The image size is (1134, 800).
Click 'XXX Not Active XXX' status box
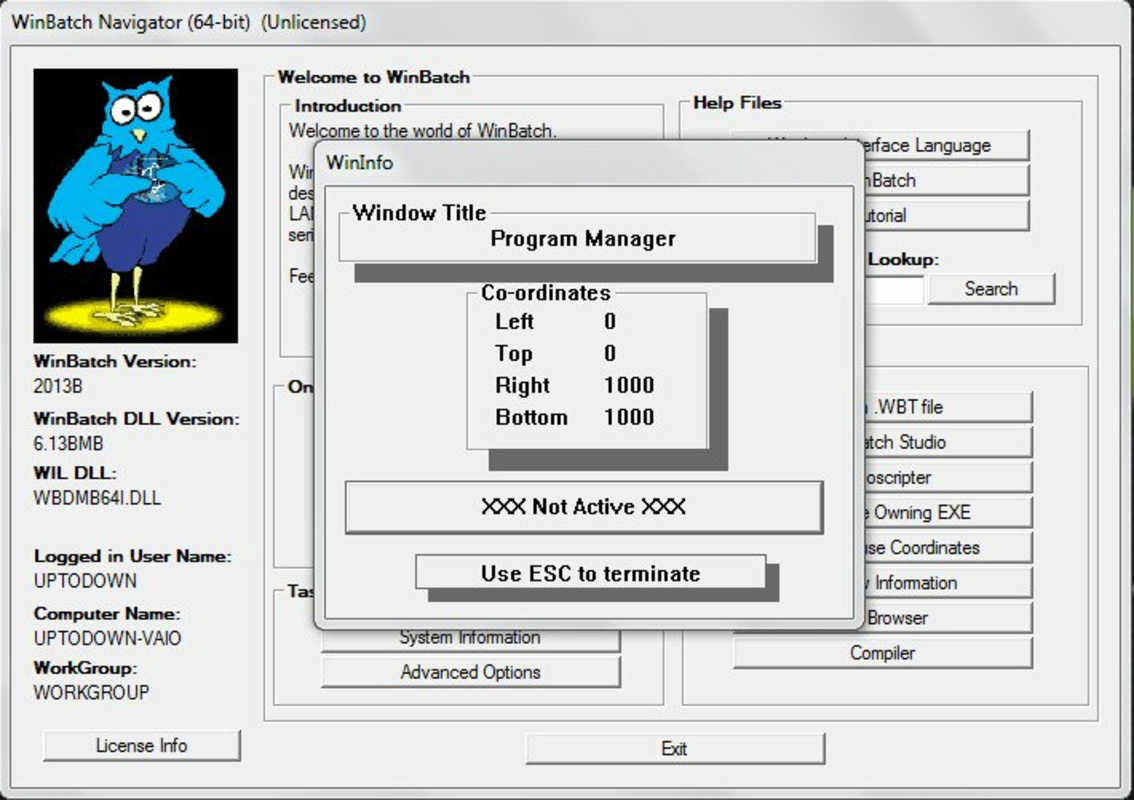coord(584,507)
